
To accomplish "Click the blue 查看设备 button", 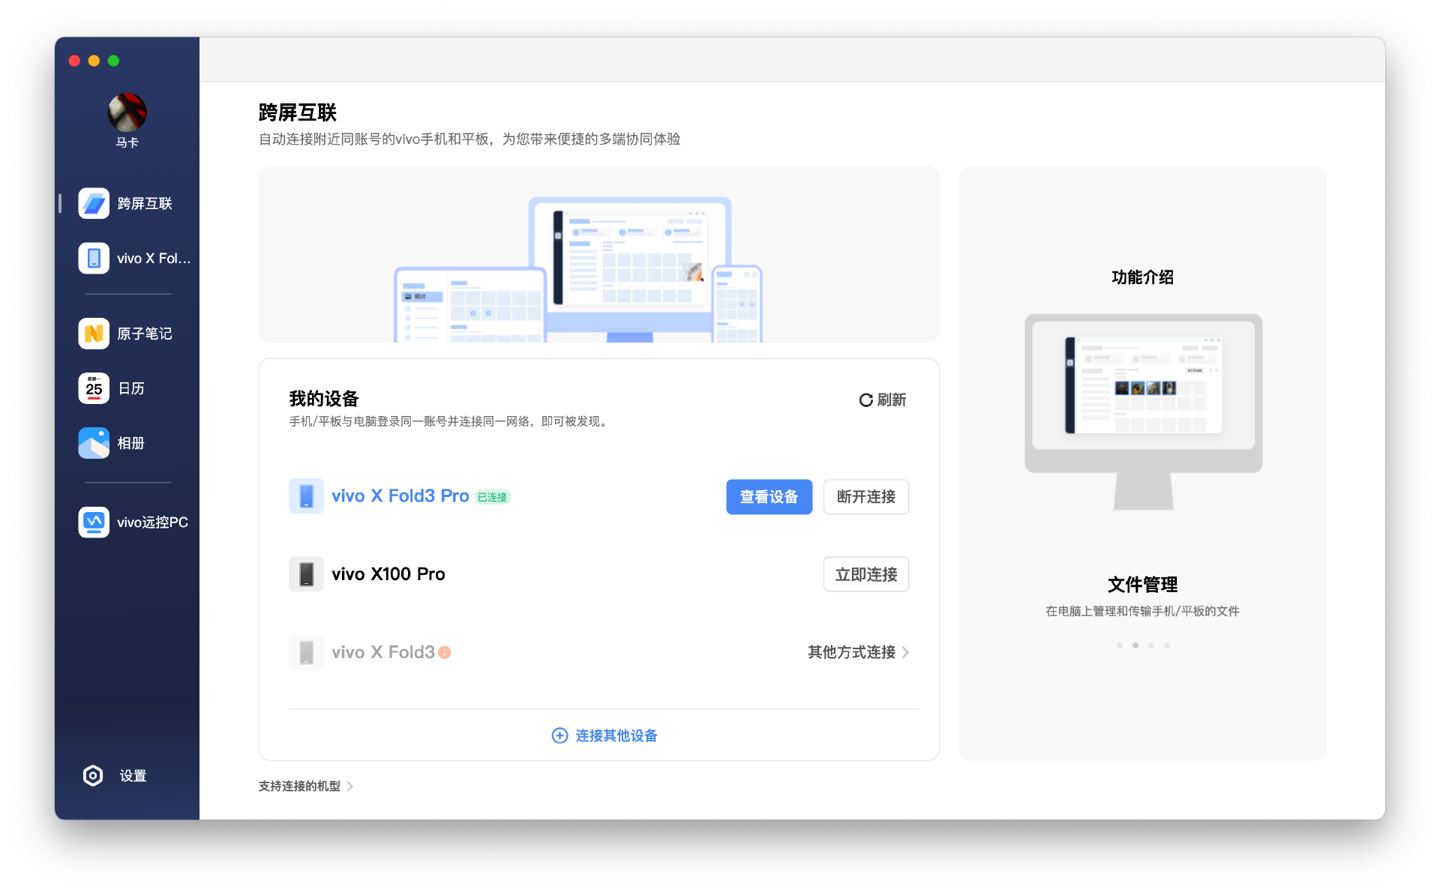I will 768,497.
